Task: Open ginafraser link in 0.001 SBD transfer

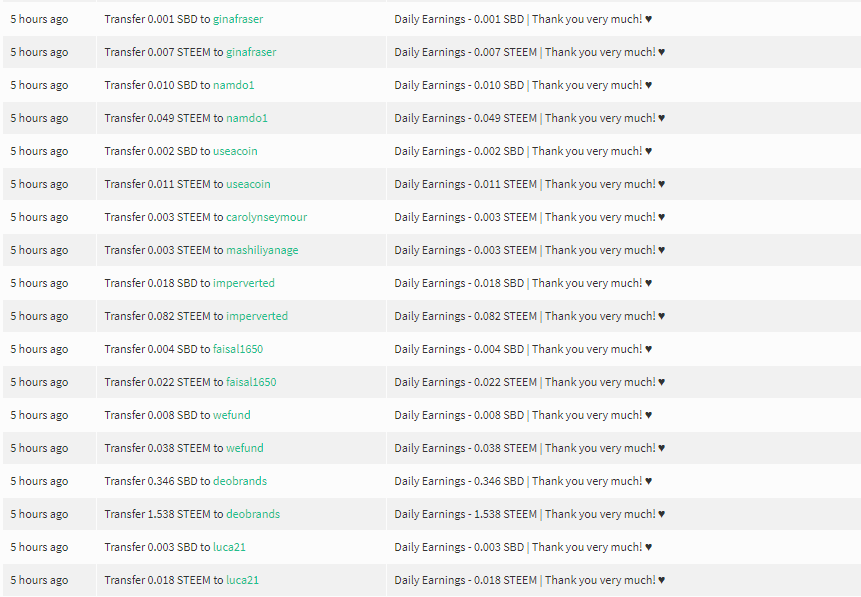Action: [x=238, y=19]
